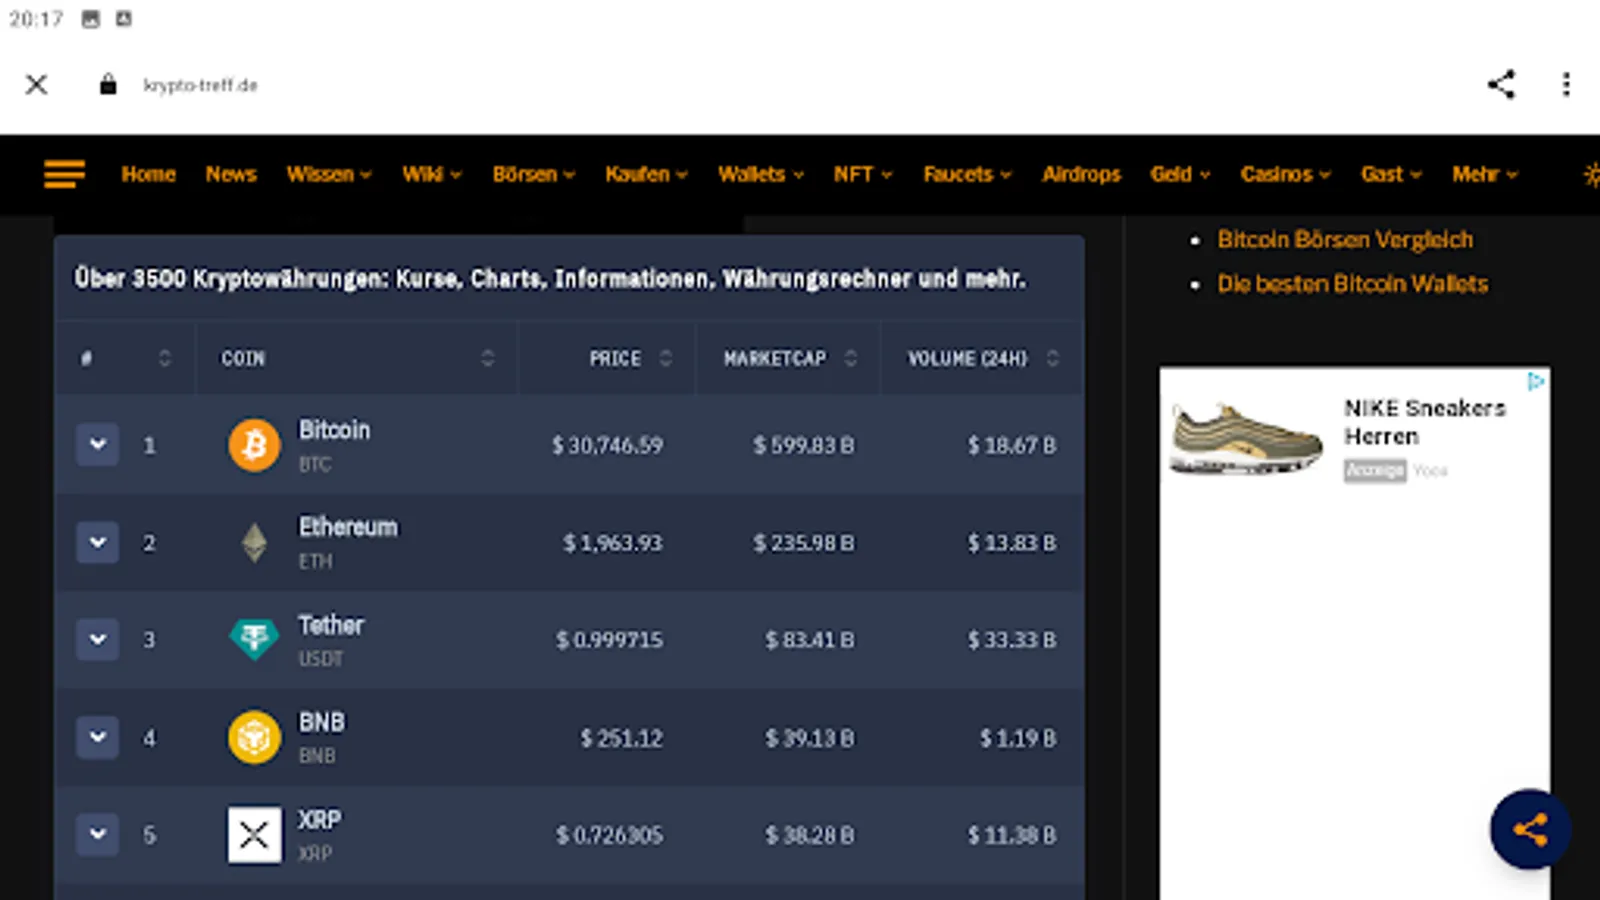
Task: Click the BNB coin logo
Action: 254,737
